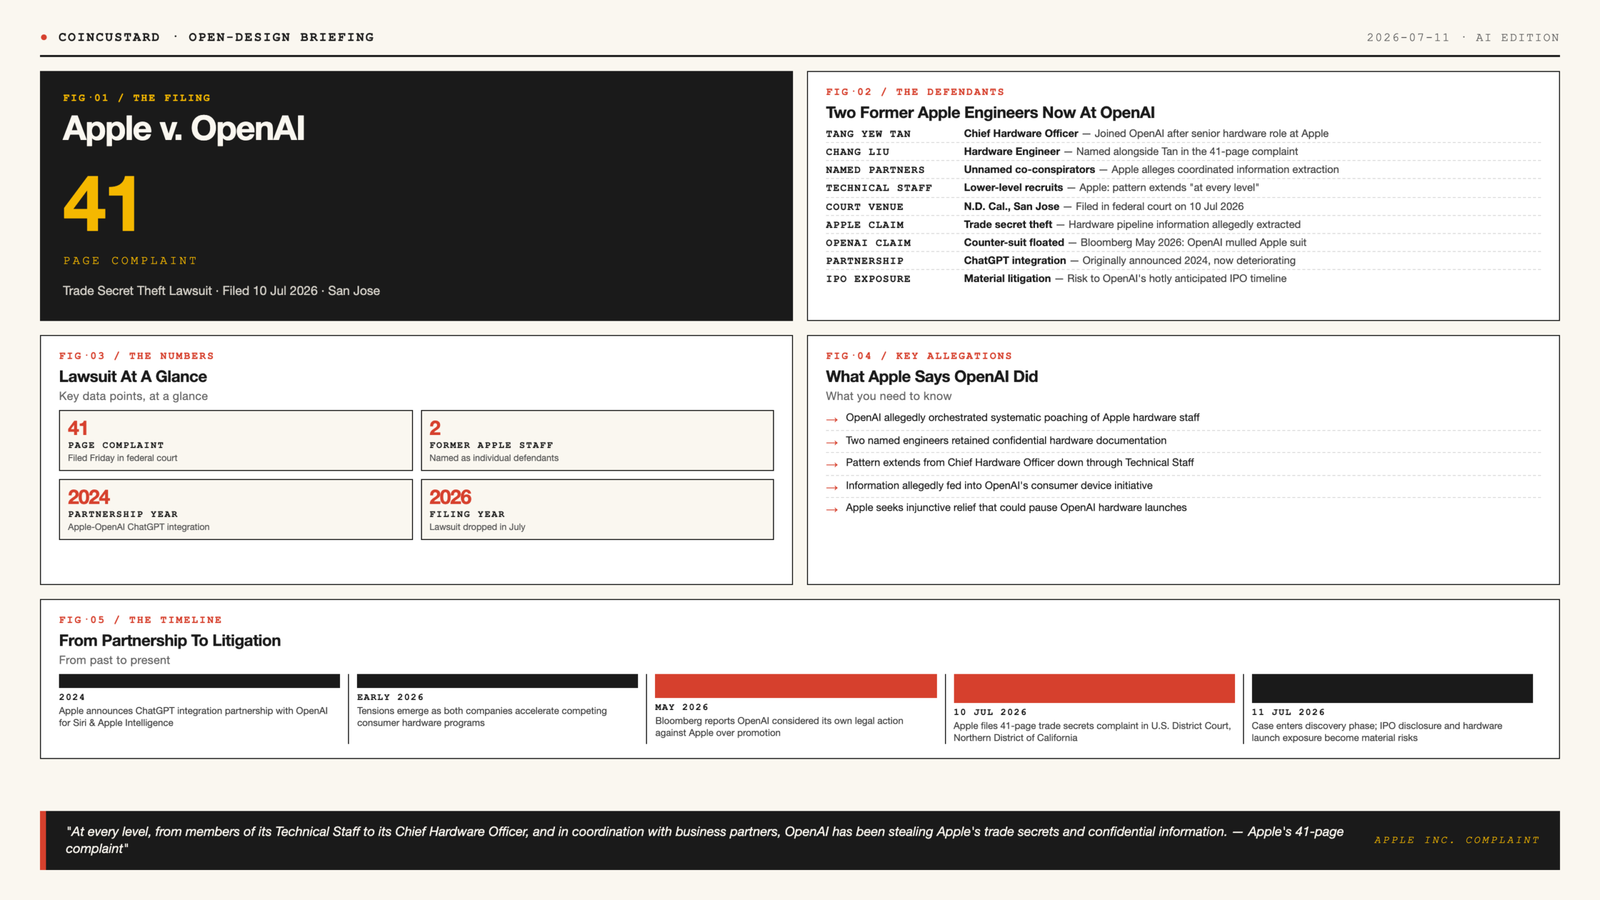Select the COURT VENUE row

(1183, 206)
